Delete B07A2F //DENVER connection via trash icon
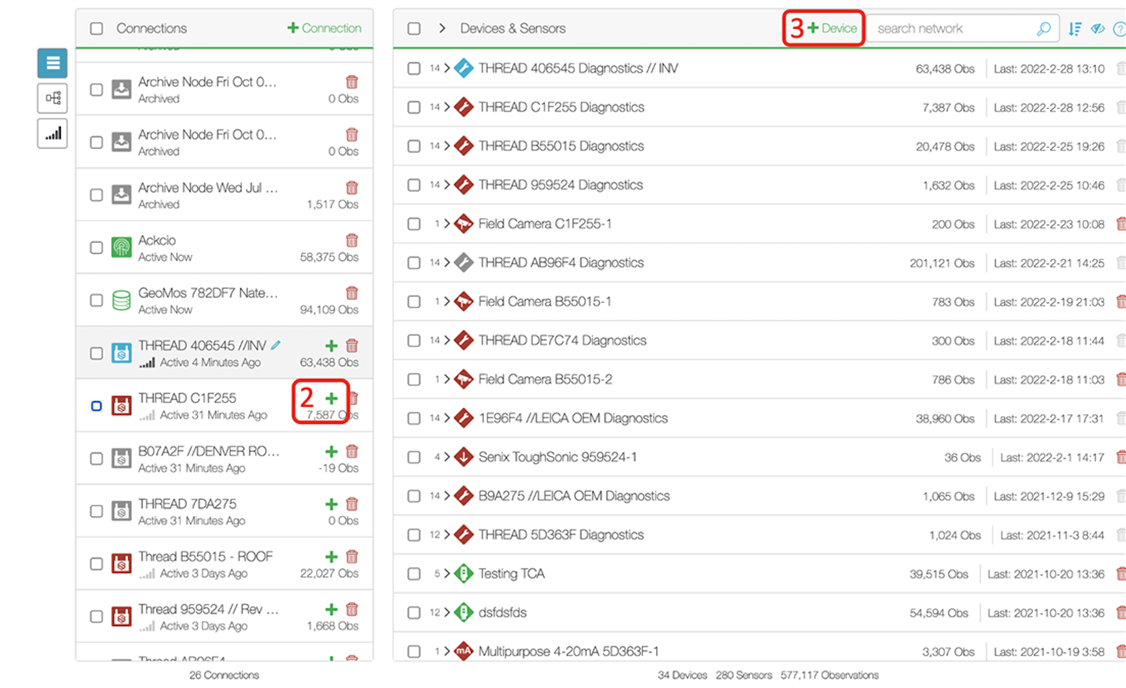Screen dimensions: 1126x688 [352, 451]
